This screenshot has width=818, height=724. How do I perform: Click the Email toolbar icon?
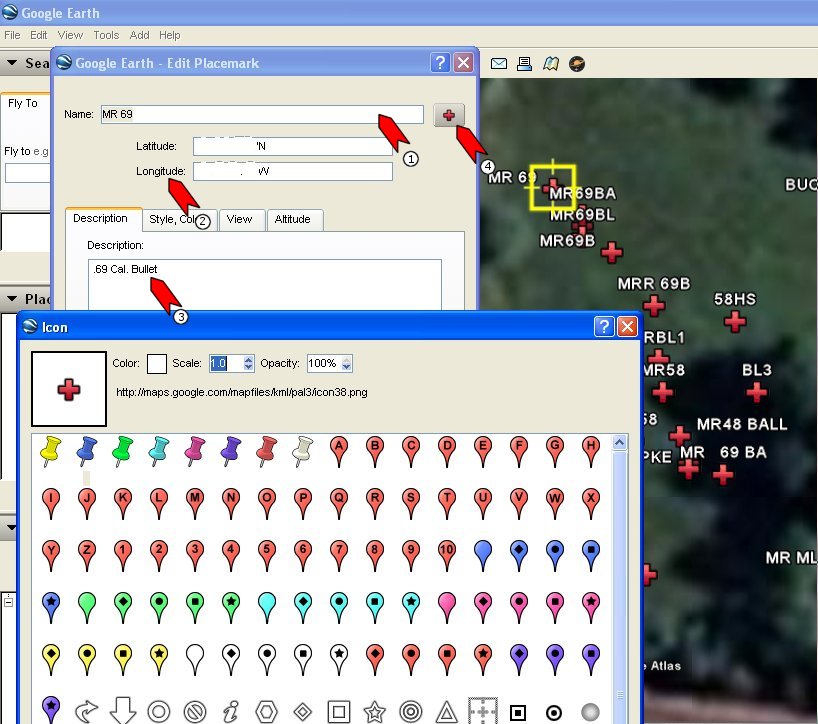point(499,64)
